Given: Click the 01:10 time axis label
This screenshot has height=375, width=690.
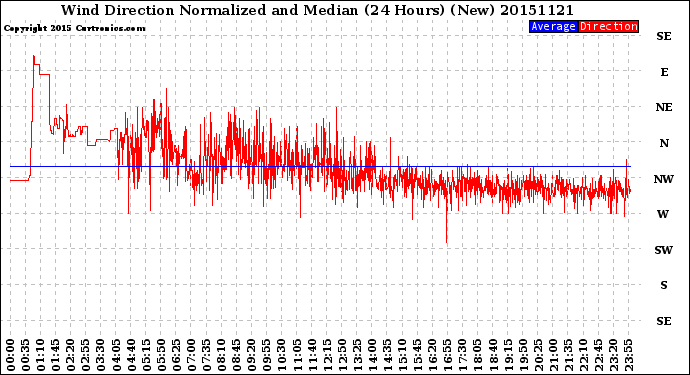Looking at the screenshot, I should point(40,355).
